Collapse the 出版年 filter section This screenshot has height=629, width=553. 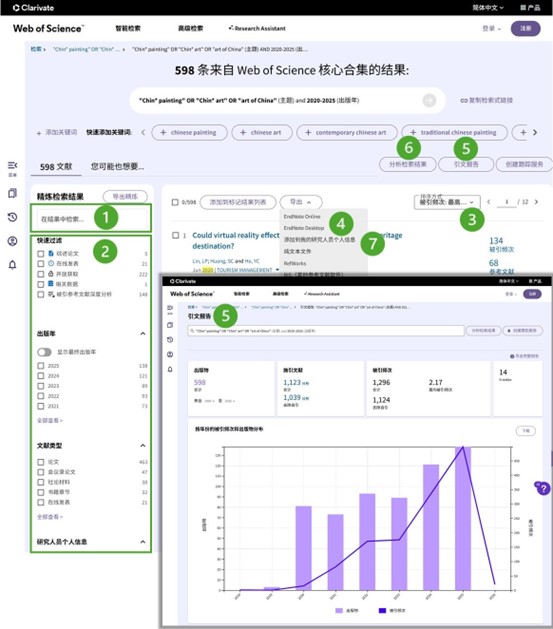pyautogui.click(x=143, y=333)
